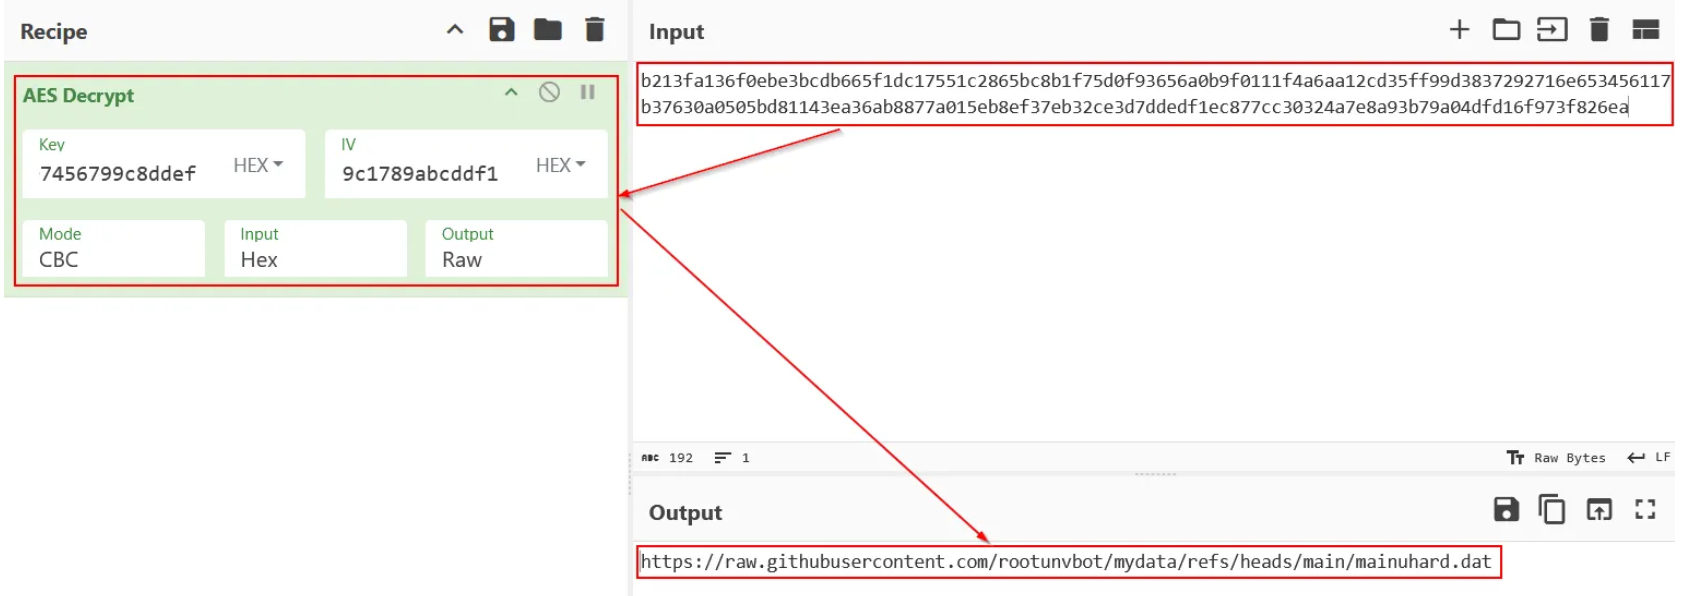This screenshot has width=1686, height=596.
Task: Open the Key format HEX dropdown
Action: pyautogui.click(x=258, y=165)
